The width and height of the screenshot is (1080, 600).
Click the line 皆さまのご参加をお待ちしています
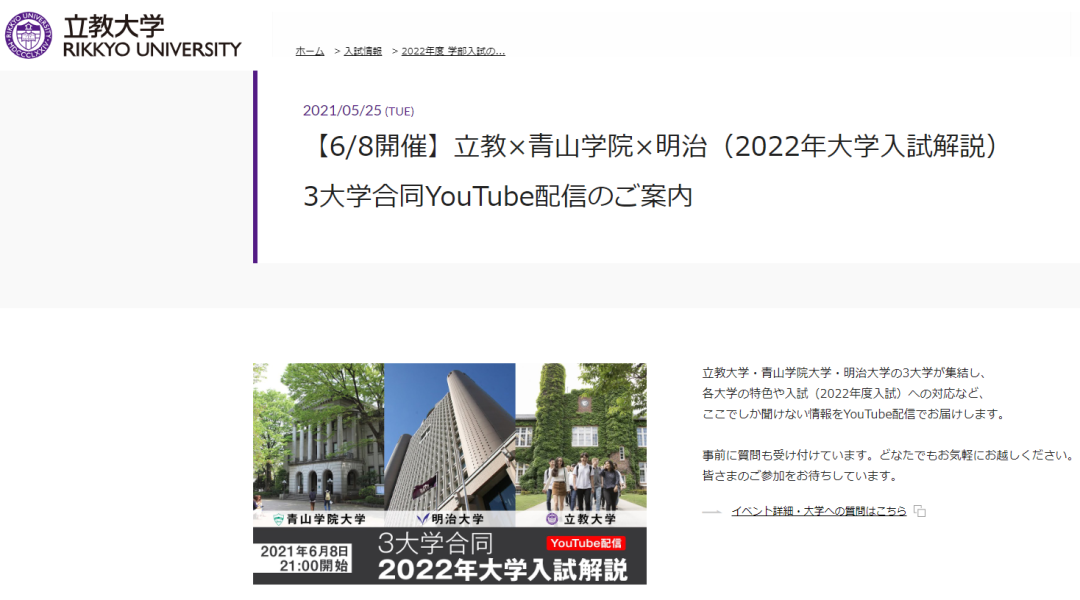[x=800, y=476]
